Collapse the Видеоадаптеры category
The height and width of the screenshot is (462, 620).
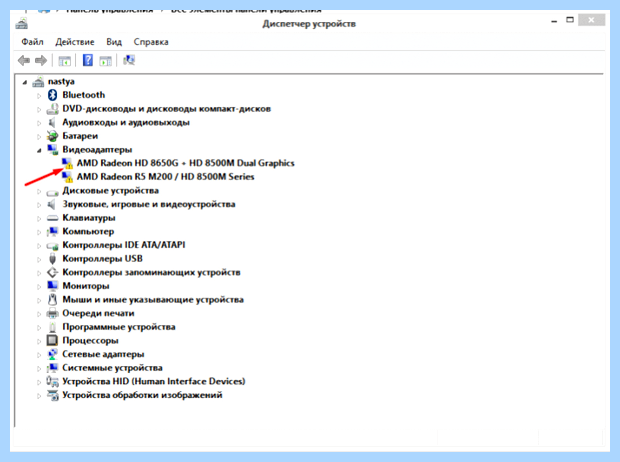pos(39,151)
